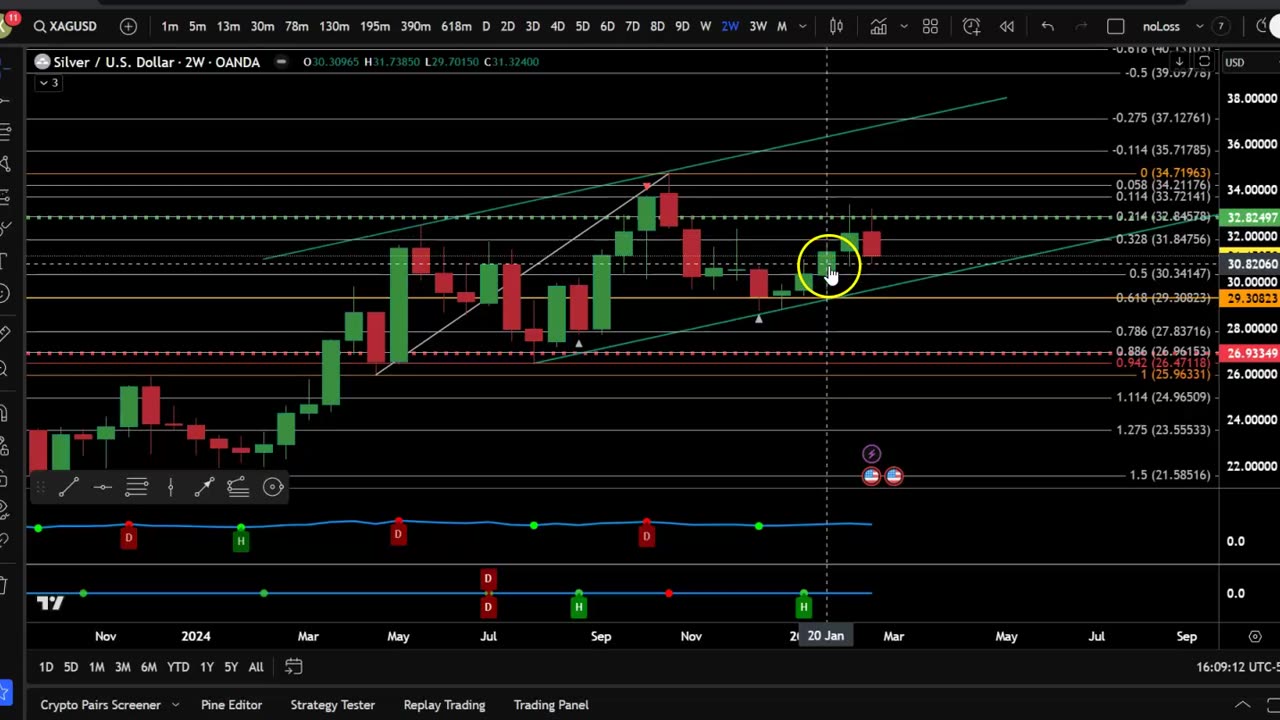Set range to 5Y
This screenshot has width=1280, height=720.
[x=231, y=667]
